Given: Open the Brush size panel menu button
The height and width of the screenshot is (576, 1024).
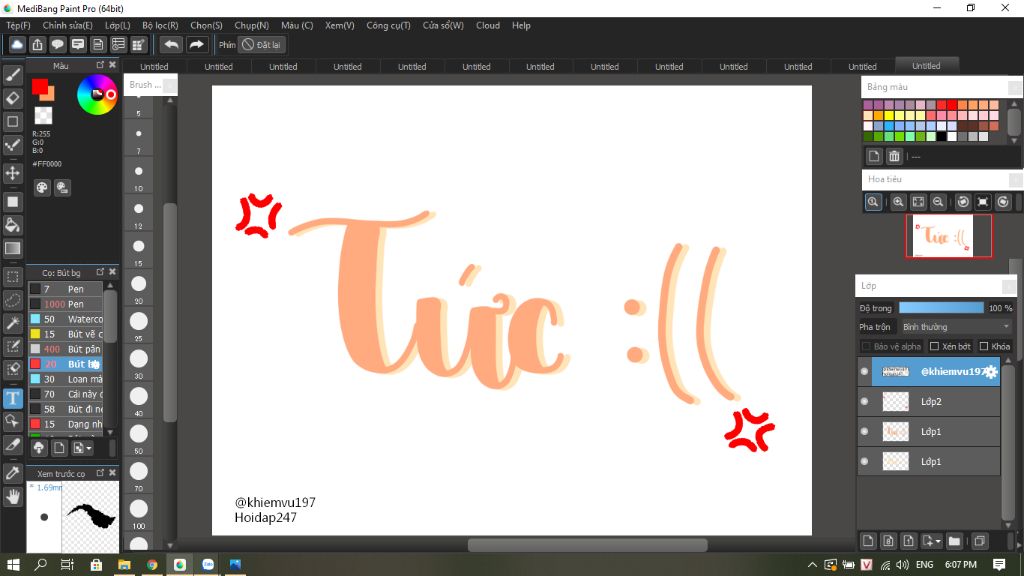Looking at the screenshot, I should tap(170, 85).
